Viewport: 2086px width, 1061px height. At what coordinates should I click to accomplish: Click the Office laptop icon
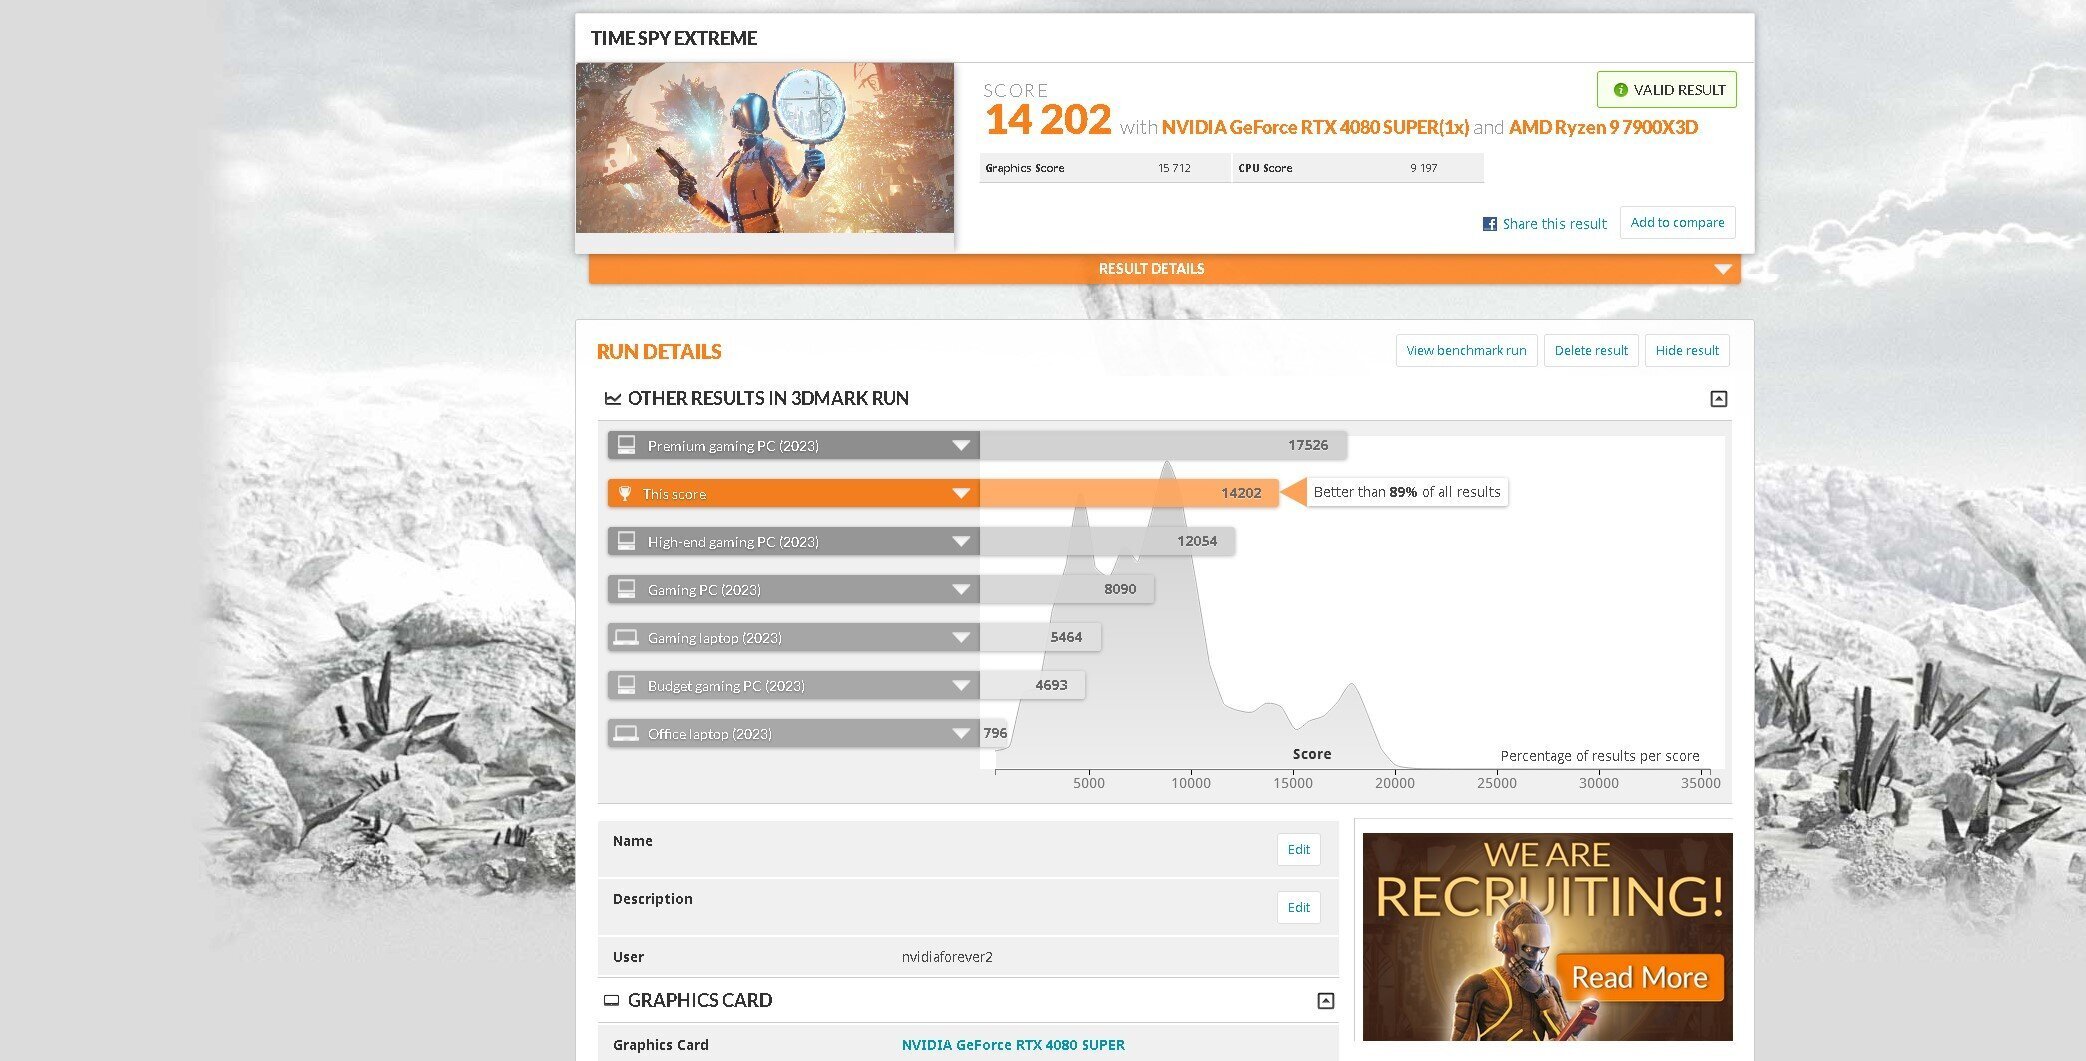click(626, 733)
